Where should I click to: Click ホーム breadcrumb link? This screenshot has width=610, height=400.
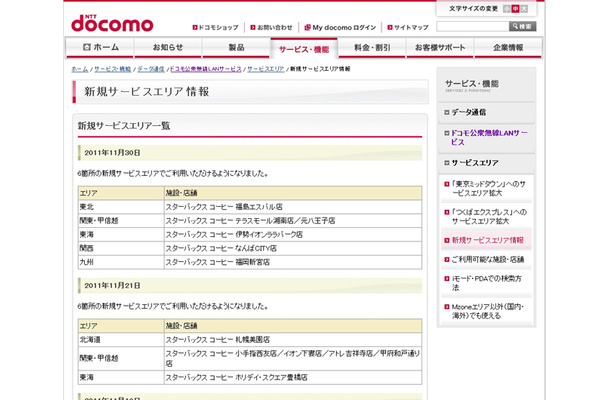point(79,69)
